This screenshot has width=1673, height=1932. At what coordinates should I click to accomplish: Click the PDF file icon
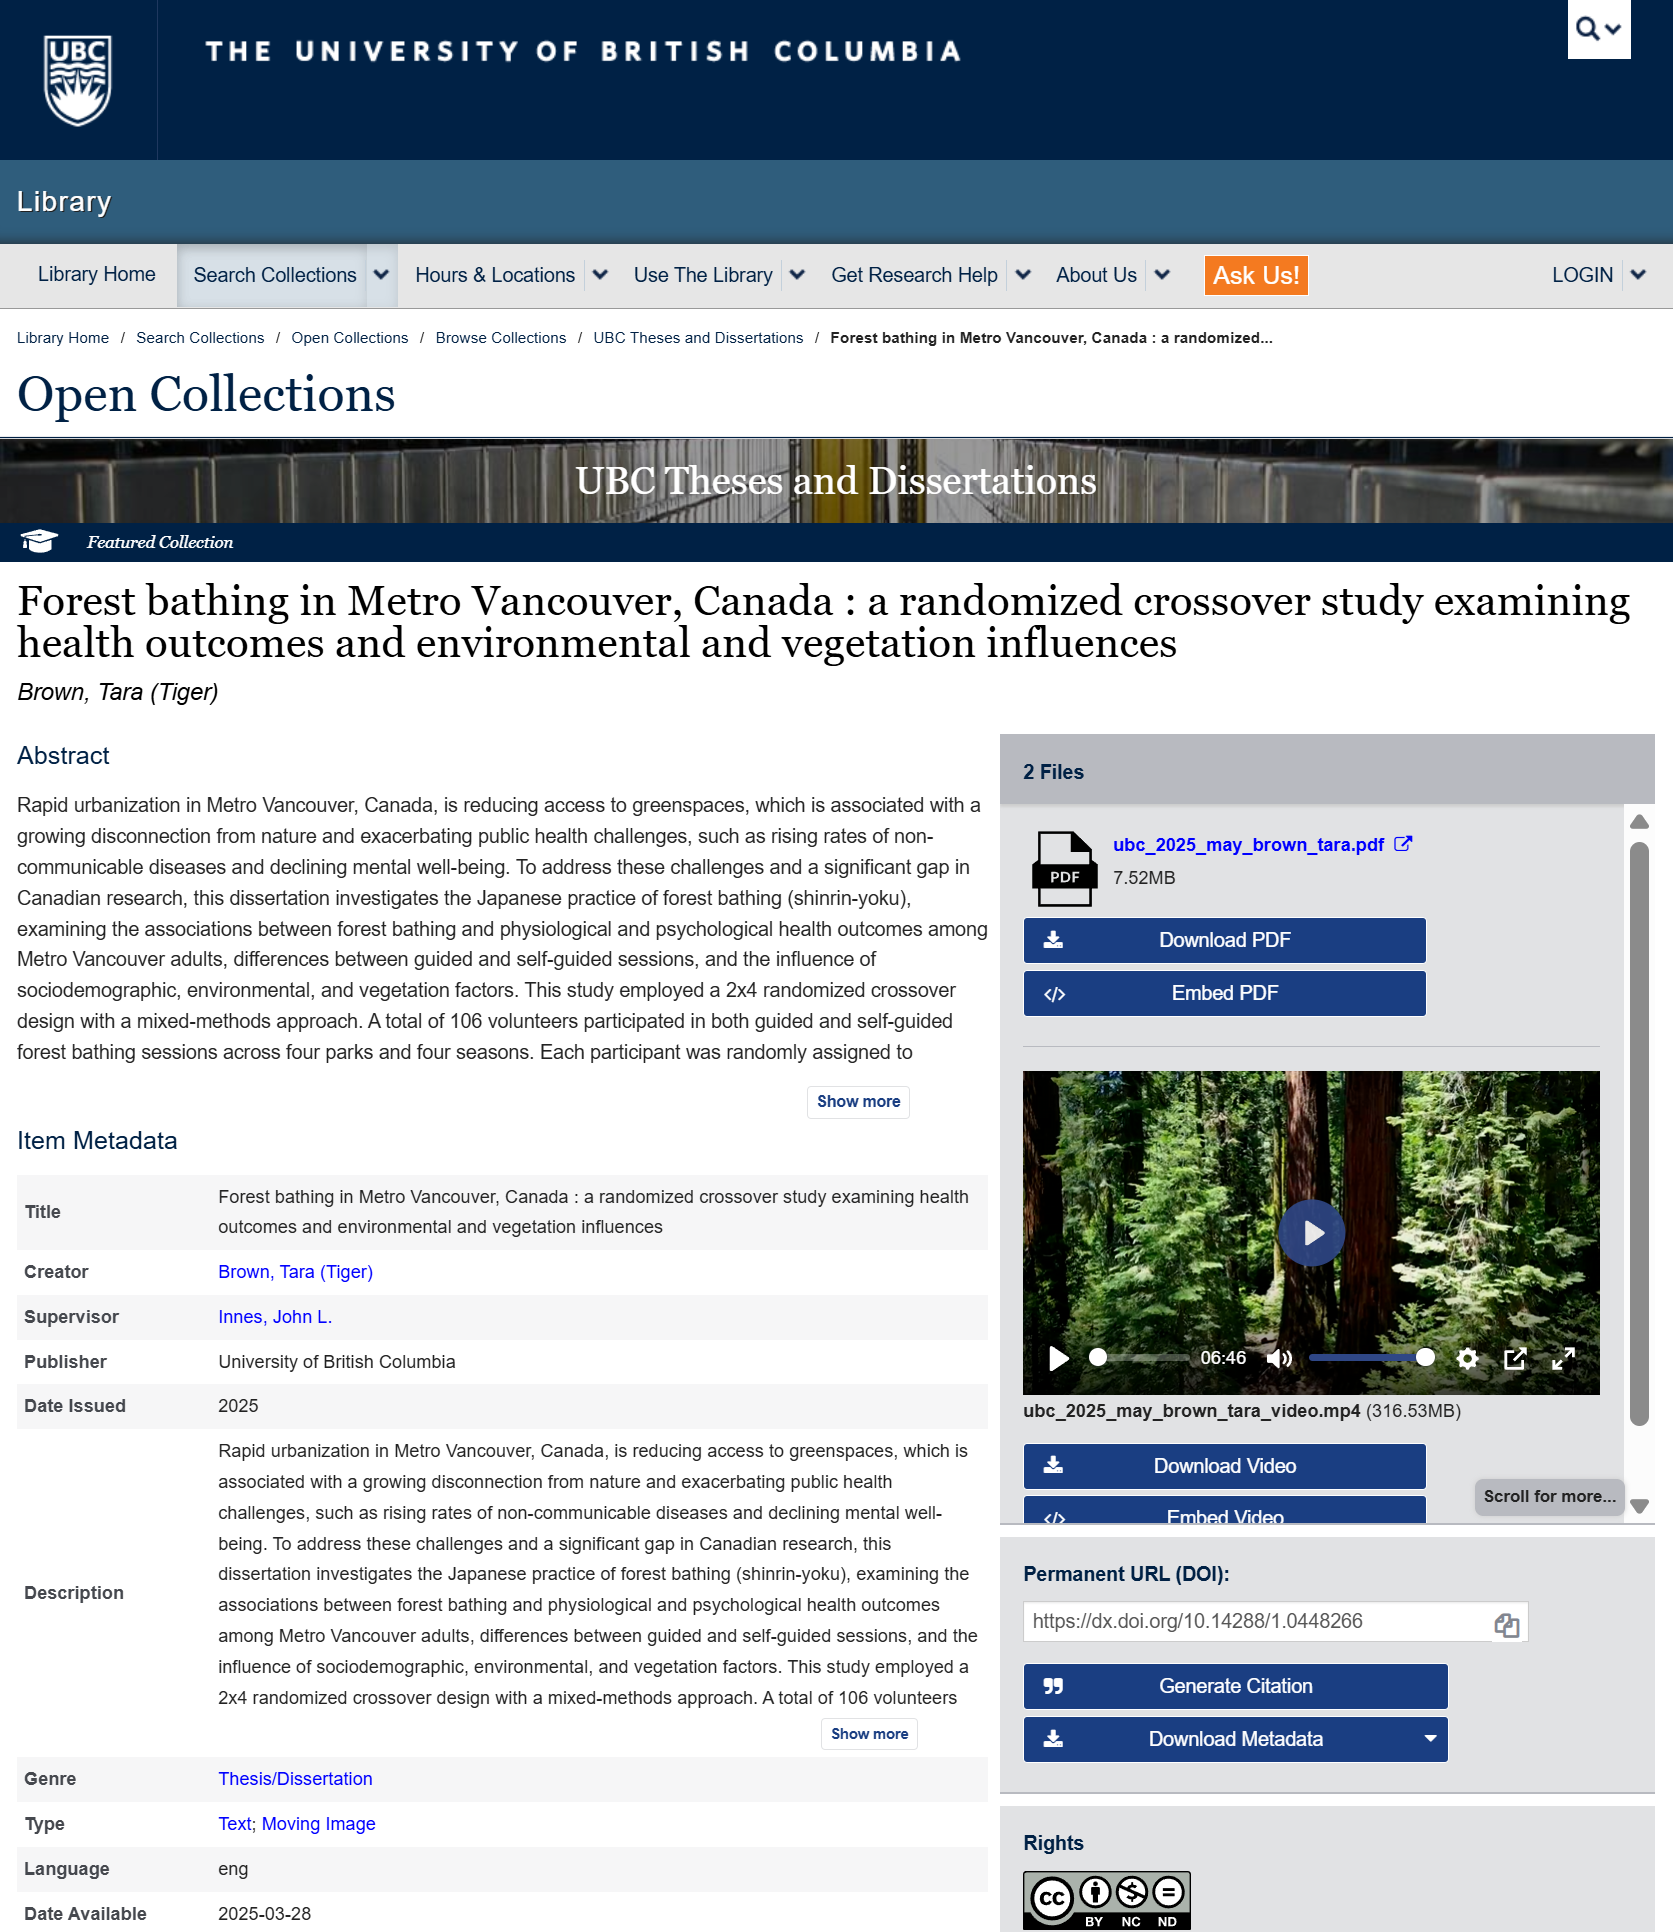click(1064, 868)
